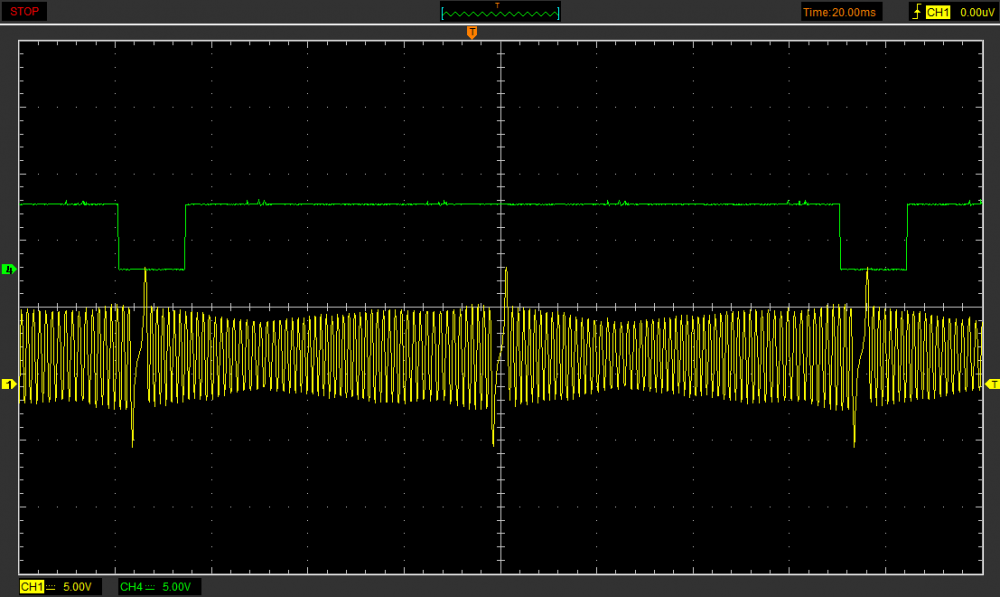The height and width of the screenshot is (597, 1000).
Task: Select the CH1 trigger source label
Action: [x=937, y=12]
